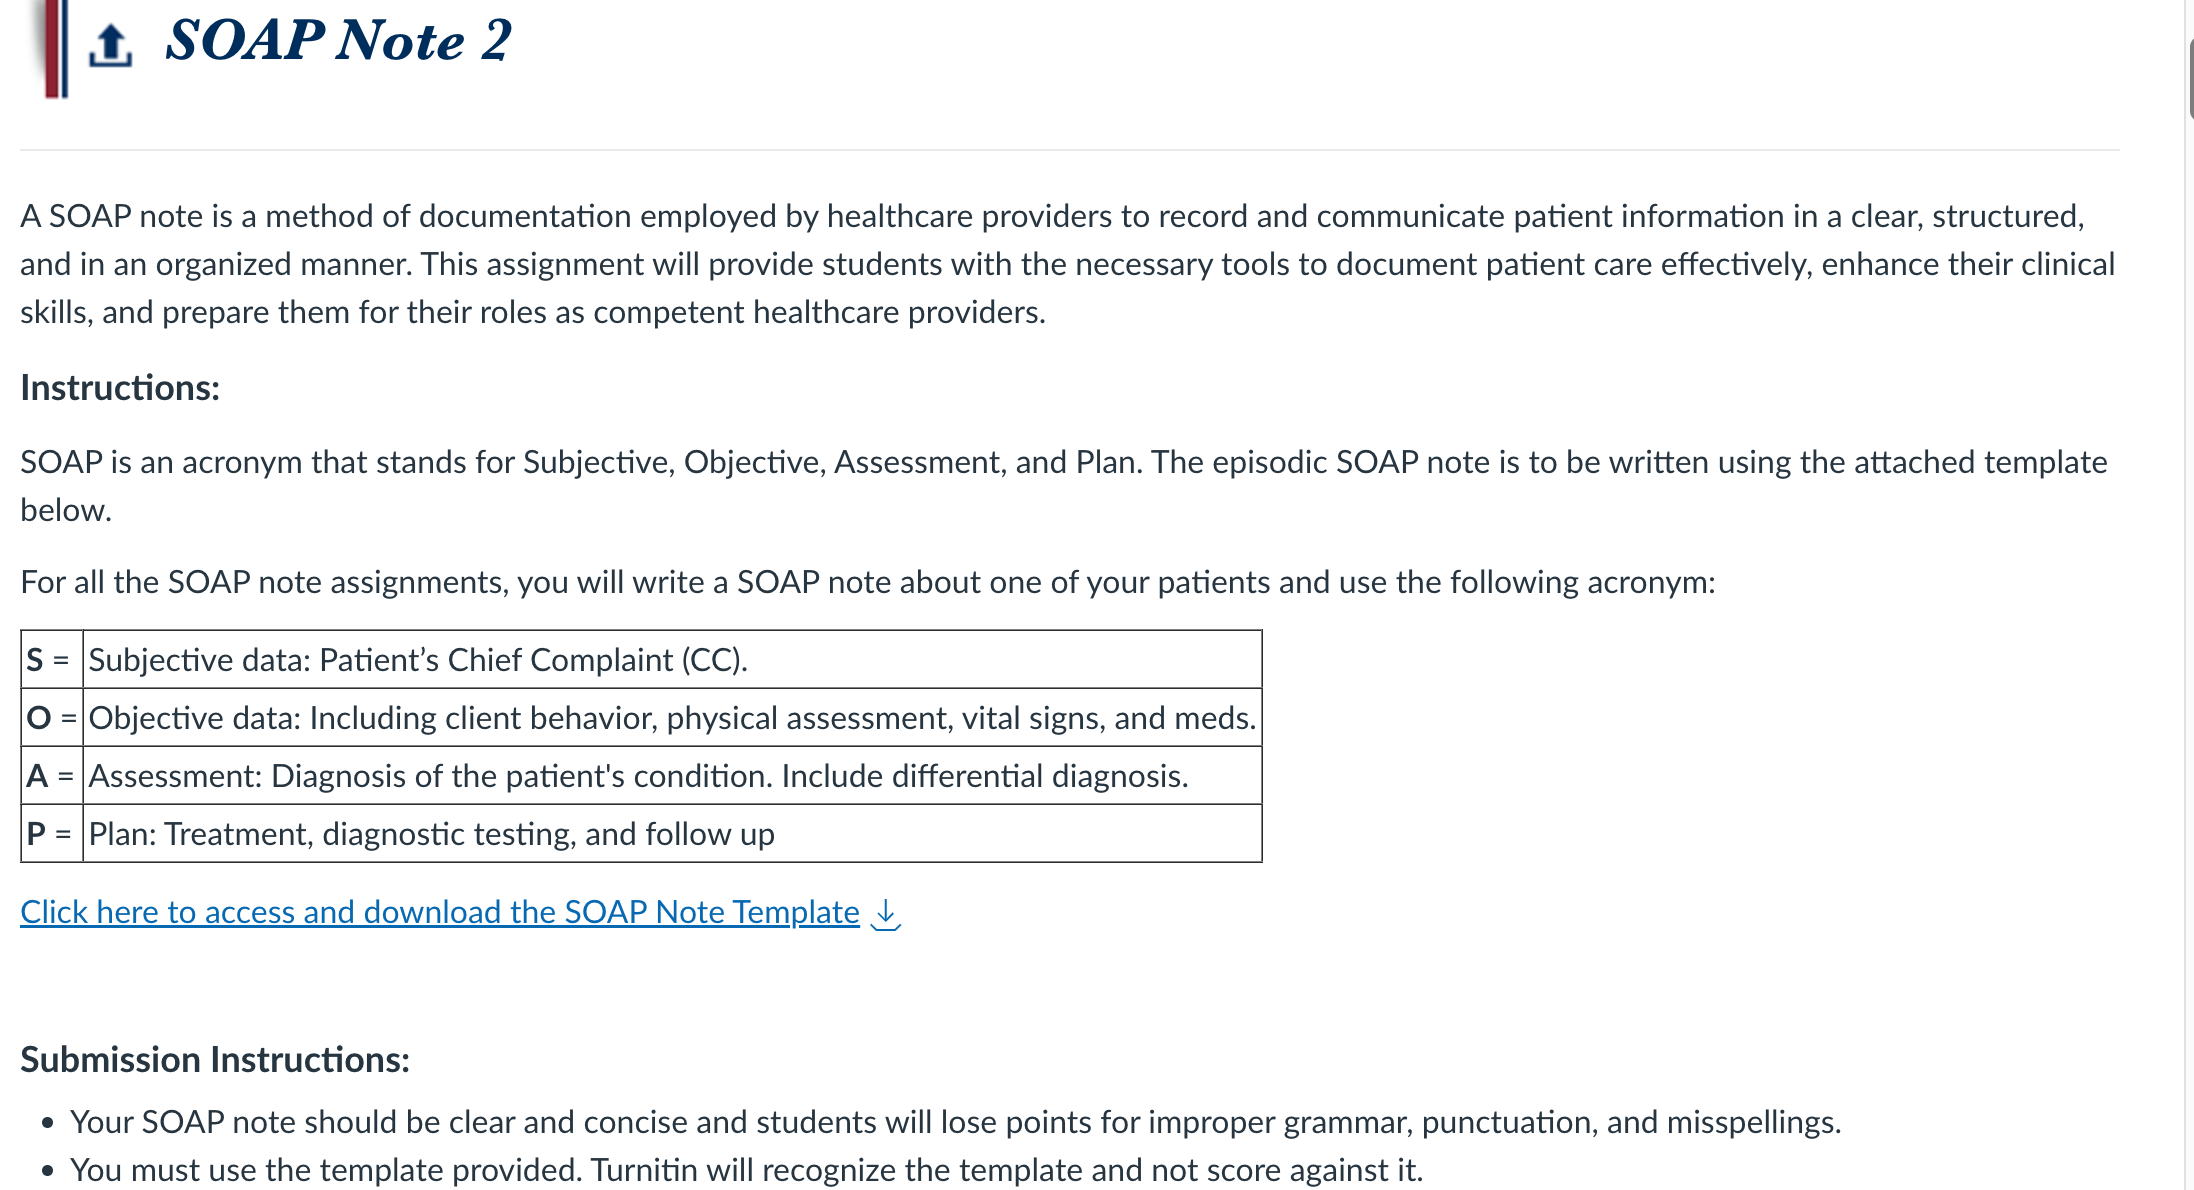Image resolution: width=2194 pixels, height=1190 pixels.
Task: Select the "P =" table cell
Action: [x=51, y=833]
